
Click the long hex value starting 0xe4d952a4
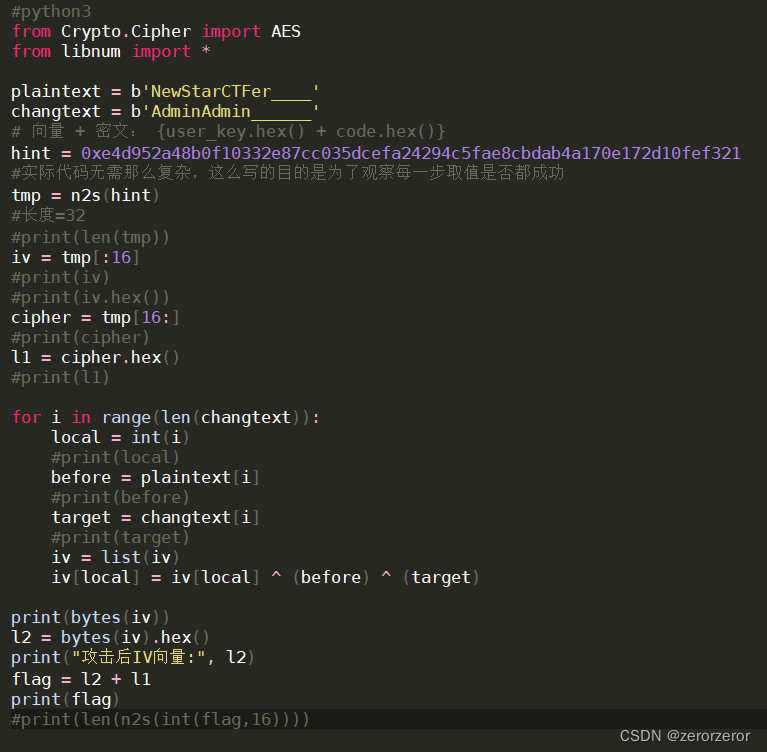pos(411,153)
